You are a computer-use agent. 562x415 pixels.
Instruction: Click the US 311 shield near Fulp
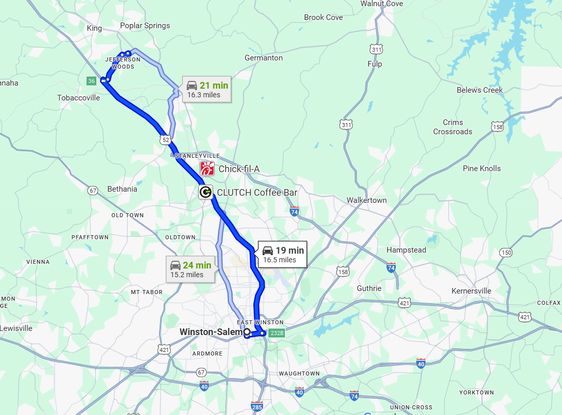376,49
